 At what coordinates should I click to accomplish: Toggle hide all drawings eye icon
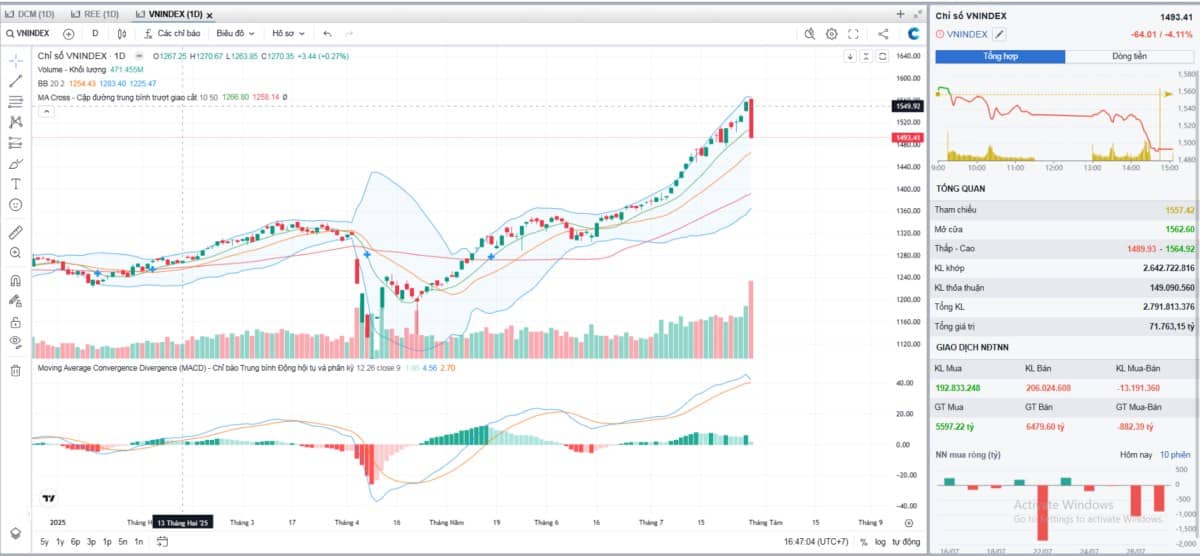(x=16, y=343)
